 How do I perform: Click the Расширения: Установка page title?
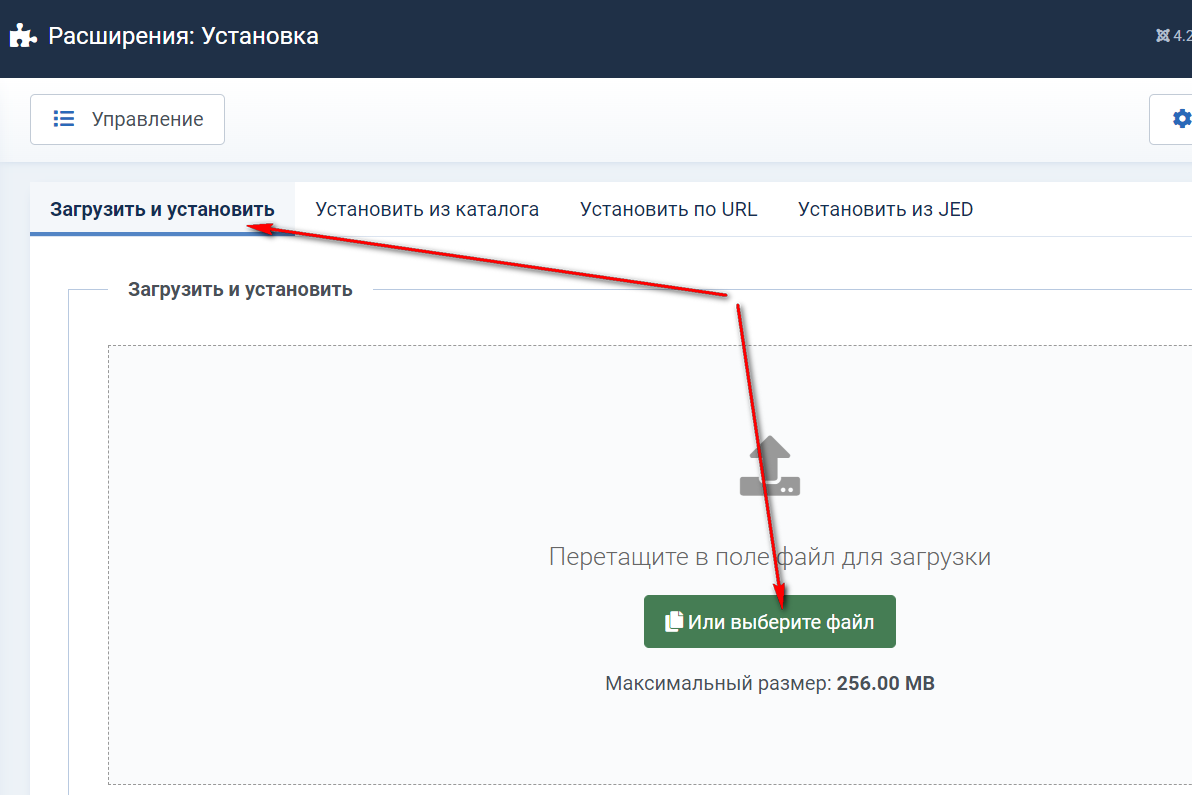pos(184,37)
